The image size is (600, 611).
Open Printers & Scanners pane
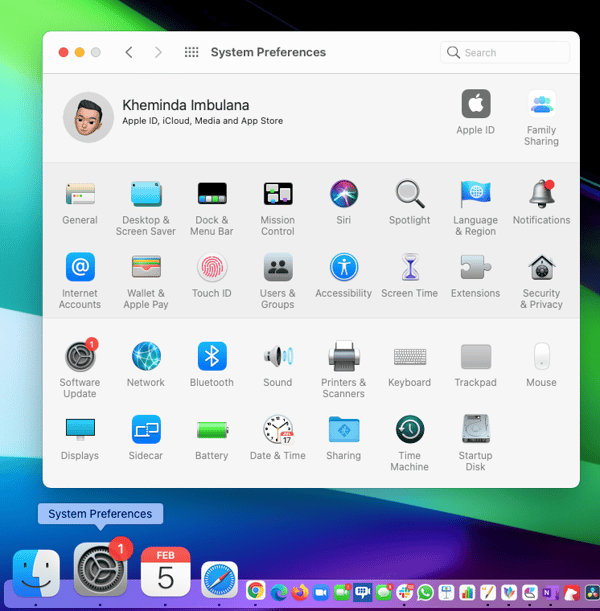pos(344,369)
